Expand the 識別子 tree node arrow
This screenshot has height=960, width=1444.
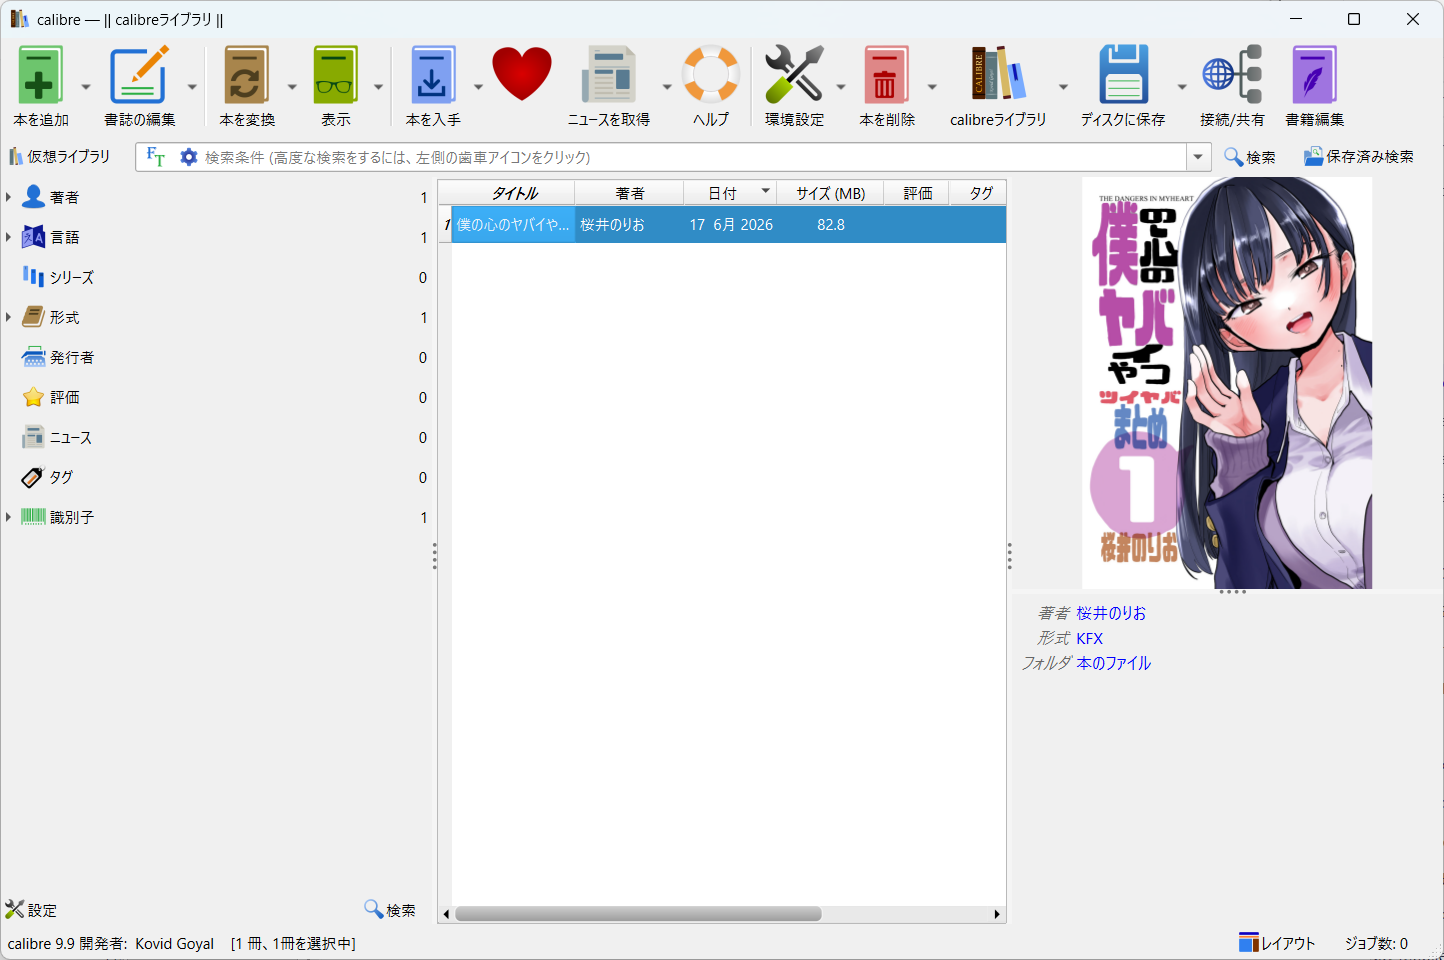click(x=8, y=517)
